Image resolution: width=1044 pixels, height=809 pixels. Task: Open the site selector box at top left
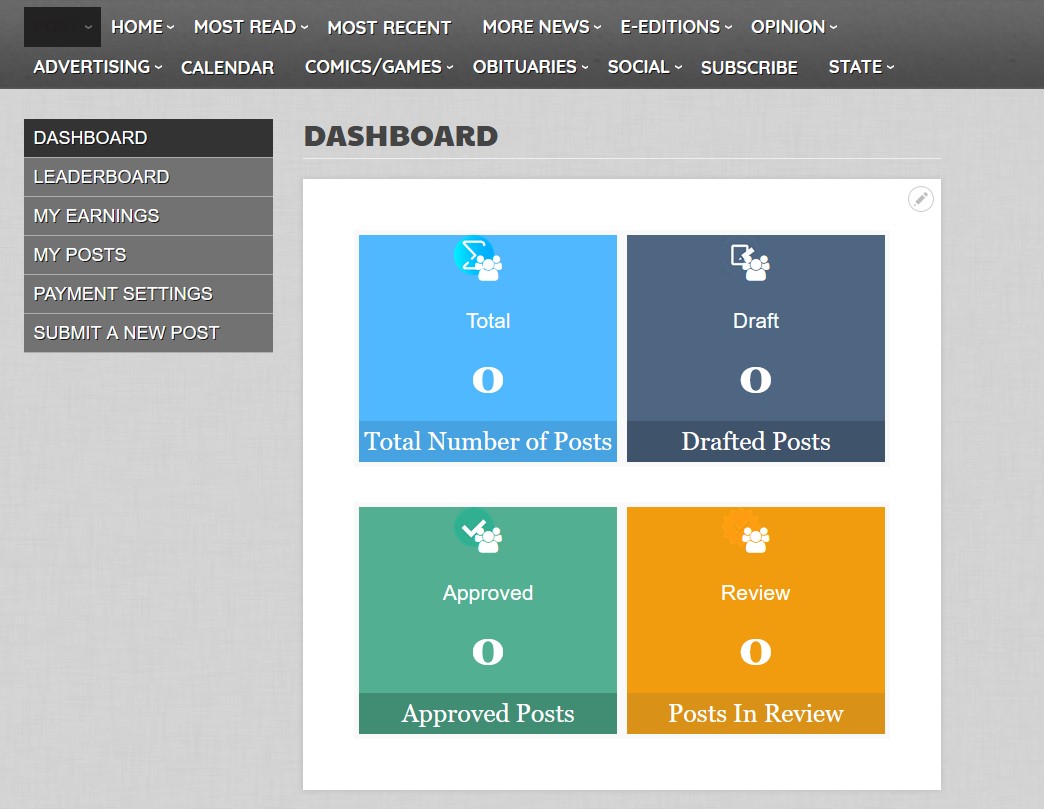[x=61, y=27]
